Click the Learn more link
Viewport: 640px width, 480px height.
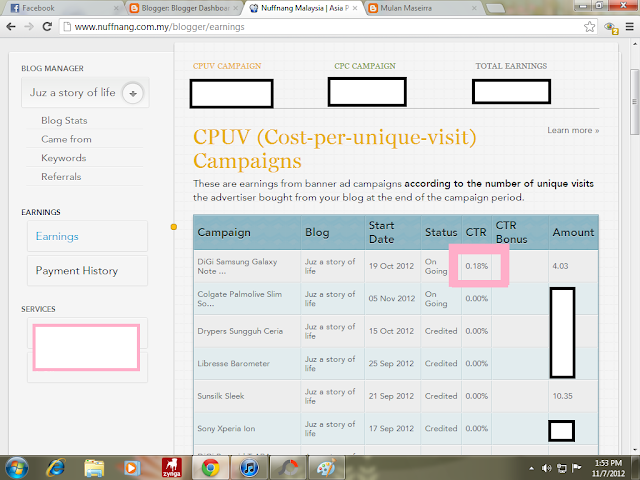[573, 130]
